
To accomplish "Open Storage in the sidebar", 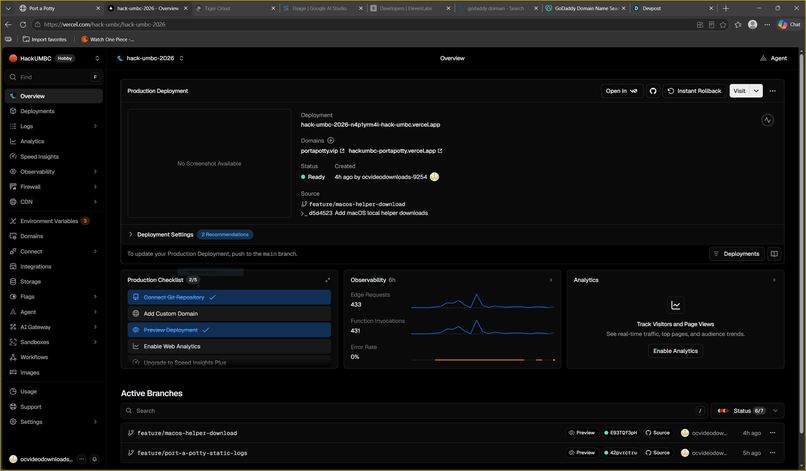I will tap(54, 281).
